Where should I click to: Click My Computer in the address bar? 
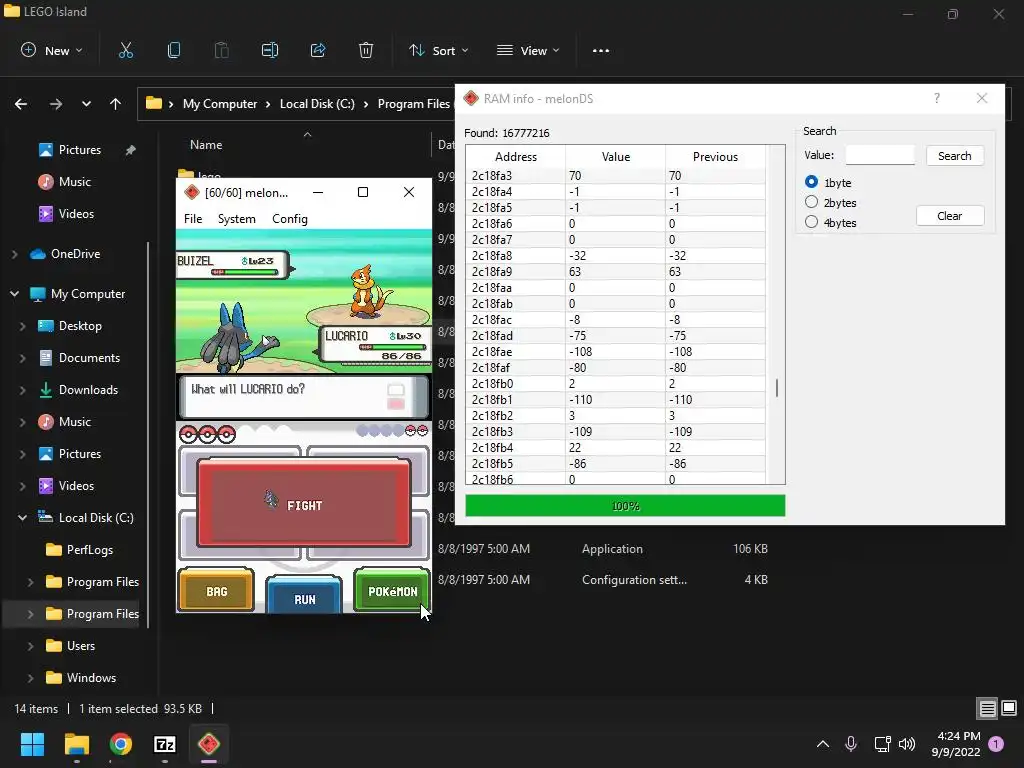[219, 104]
